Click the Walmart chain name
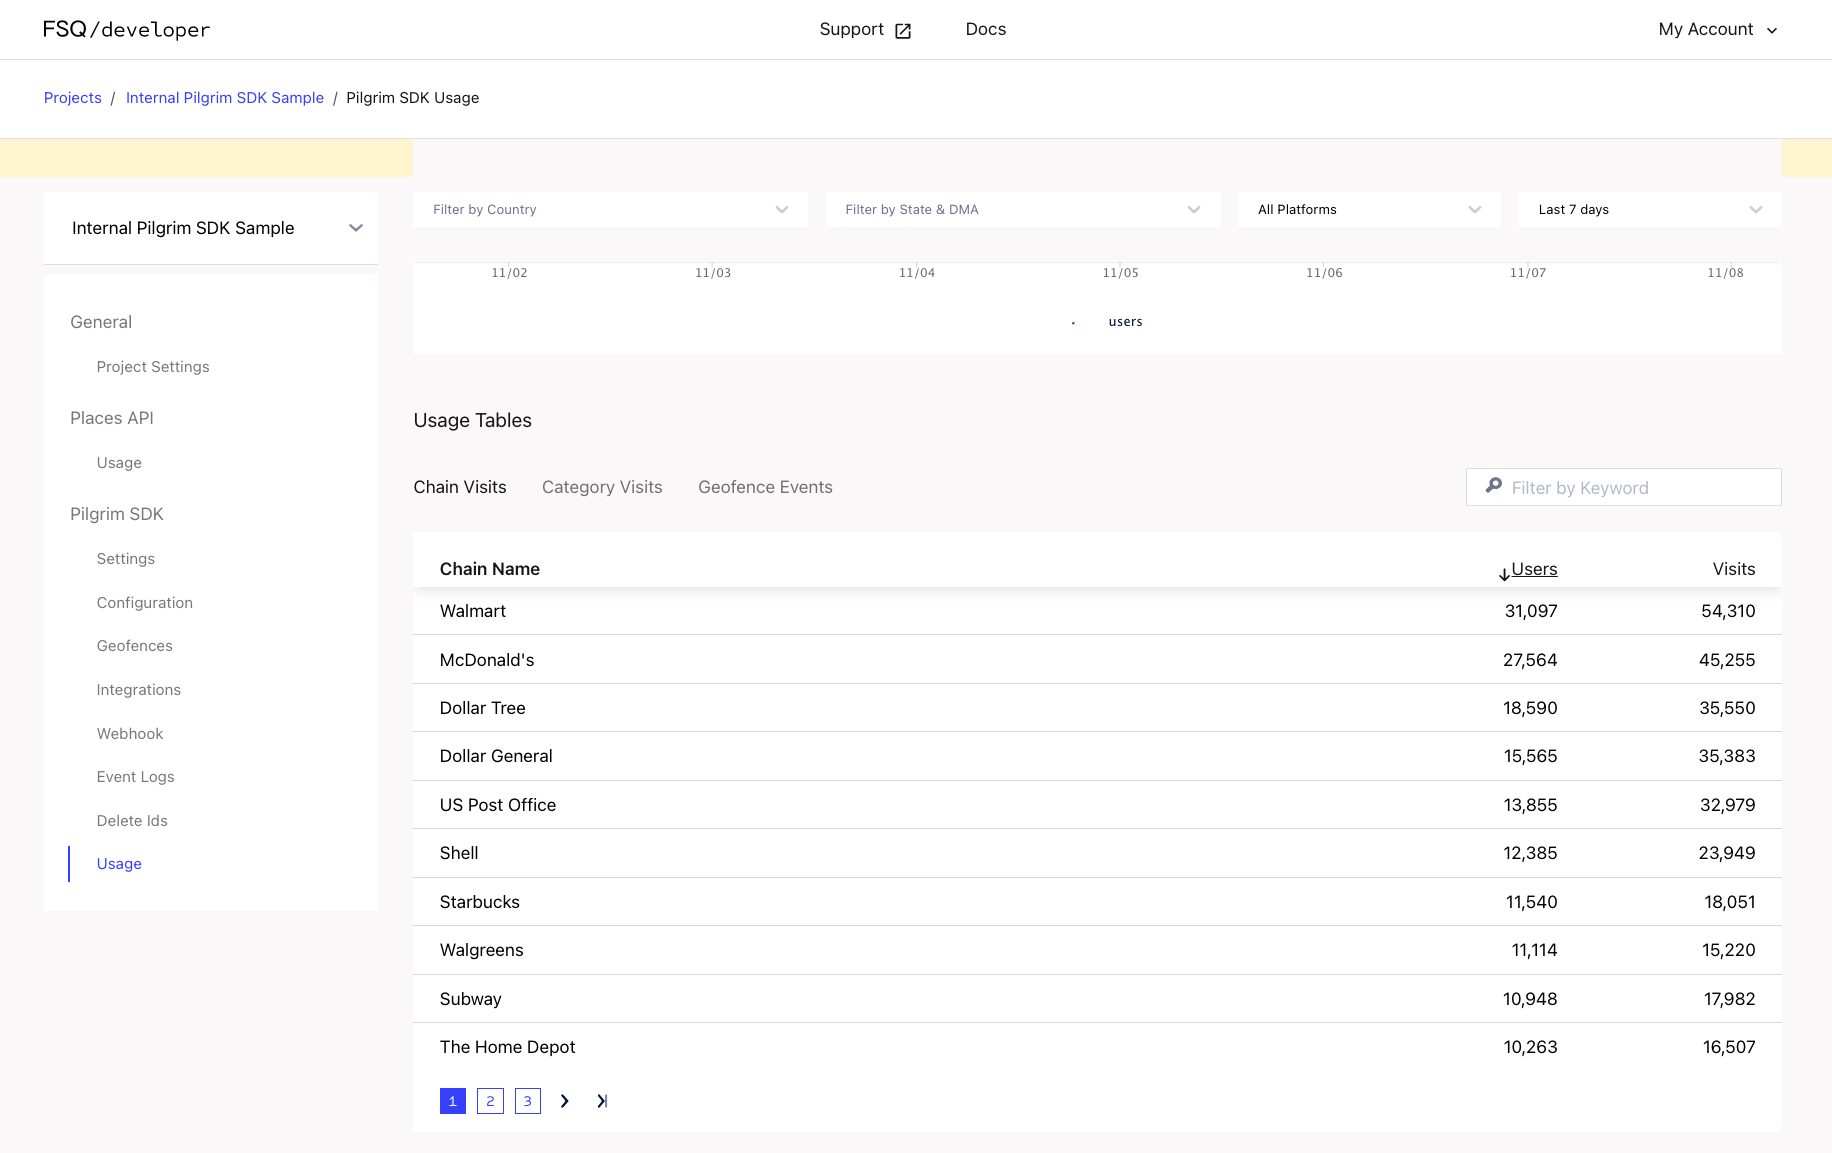The height and width of the screenshot is (1153, 1832). (x=473, y=611)
